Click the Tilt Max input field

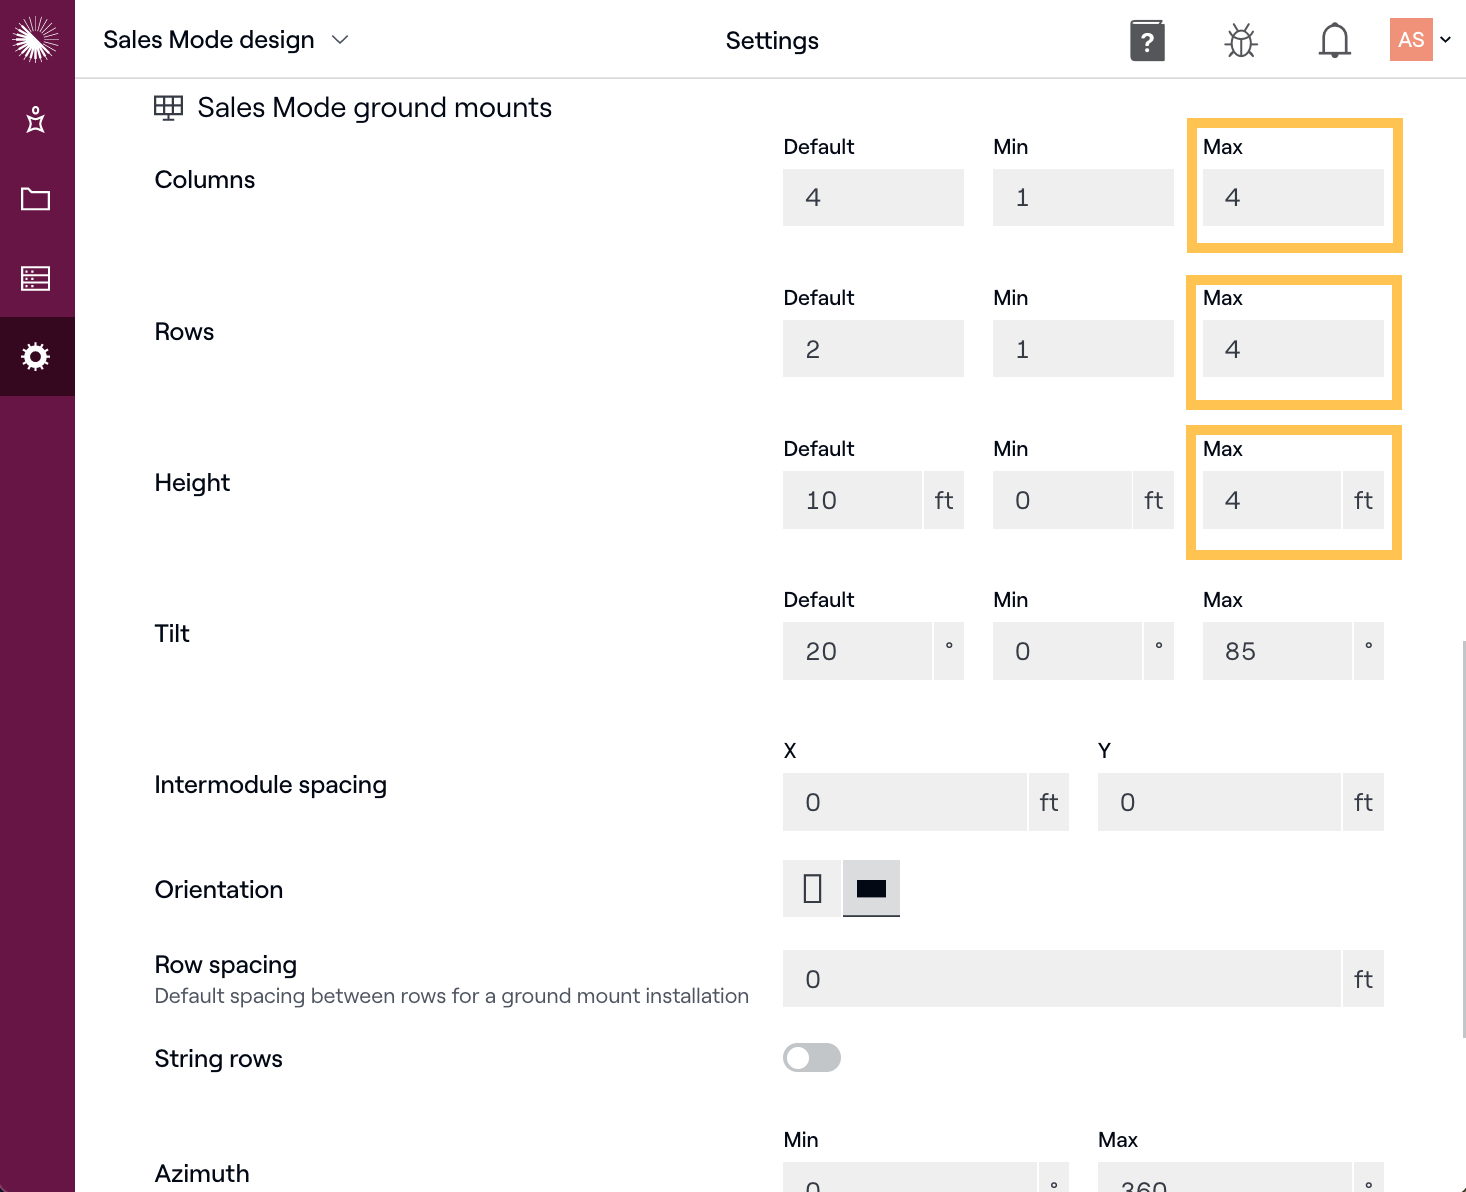(x=1277, y=652)
